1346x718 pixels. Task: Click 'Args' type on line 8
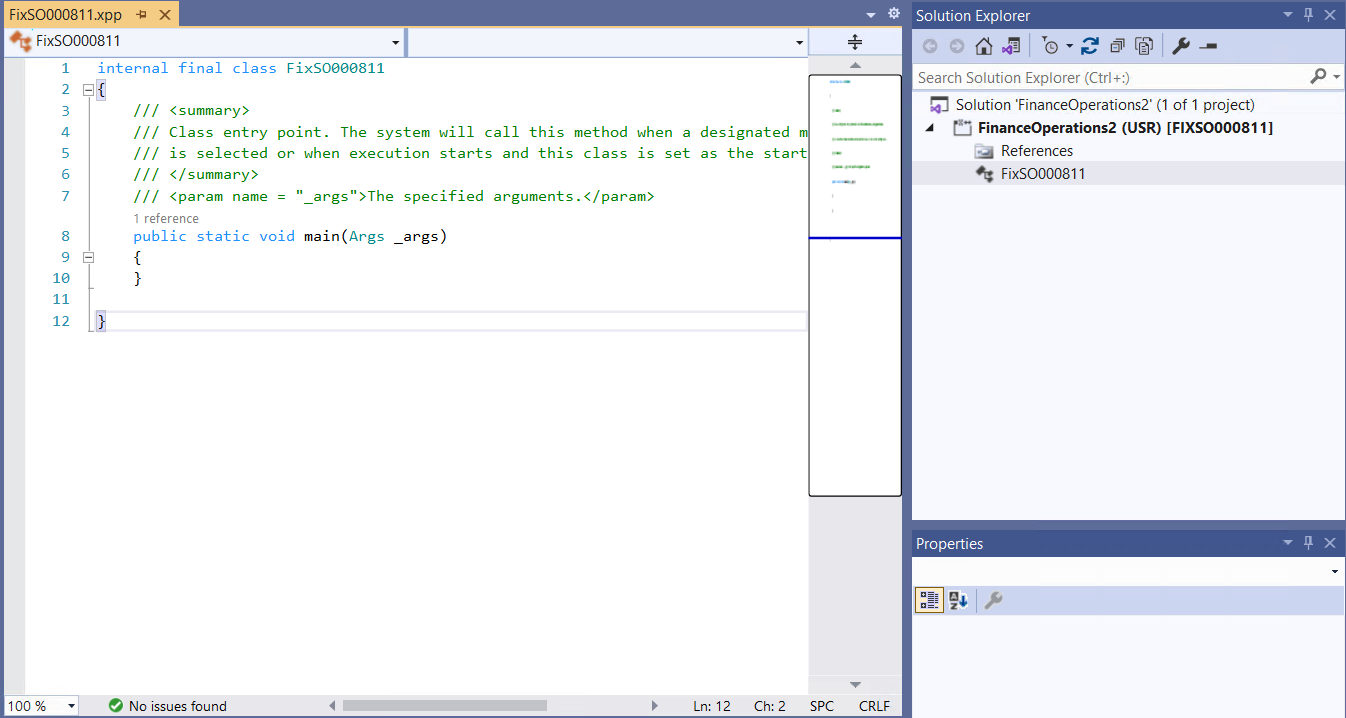367,236
